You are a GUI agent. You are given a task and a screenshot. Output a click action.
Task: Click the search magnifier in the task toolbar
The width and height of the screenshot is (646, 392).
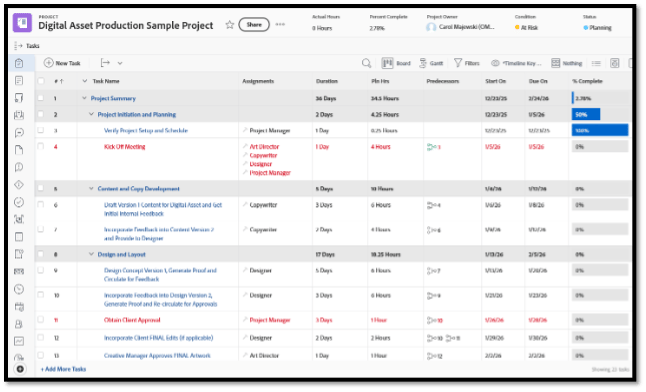[366, 63]
